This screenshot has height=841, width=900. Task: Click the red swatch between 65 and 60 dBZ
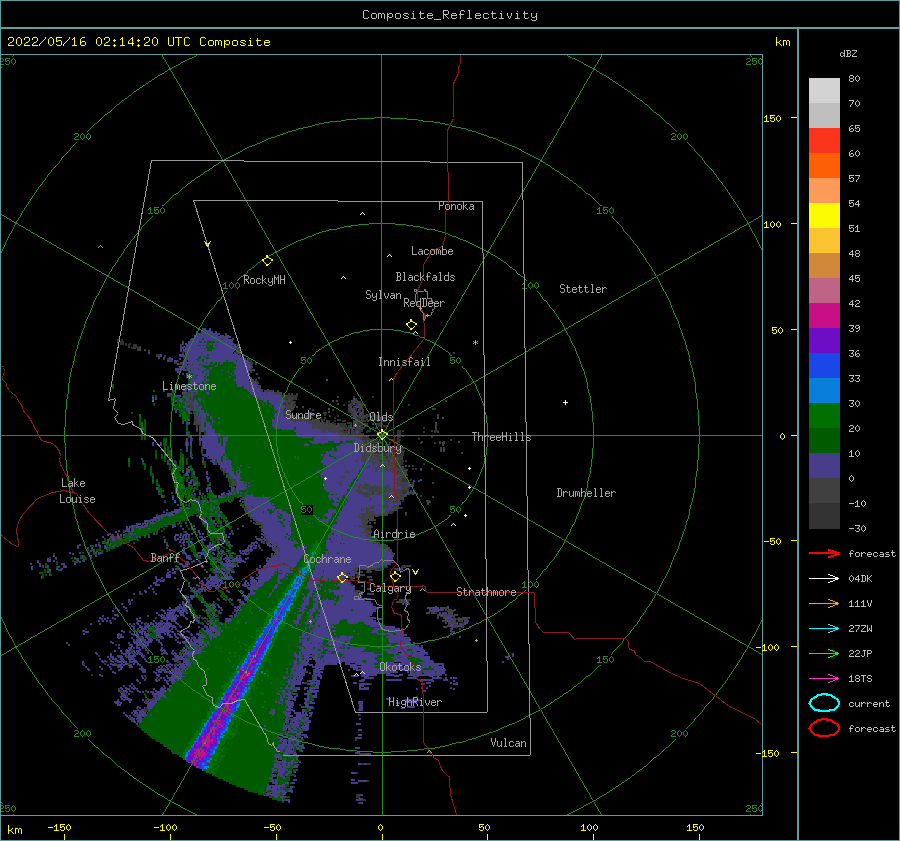[824, 141]
